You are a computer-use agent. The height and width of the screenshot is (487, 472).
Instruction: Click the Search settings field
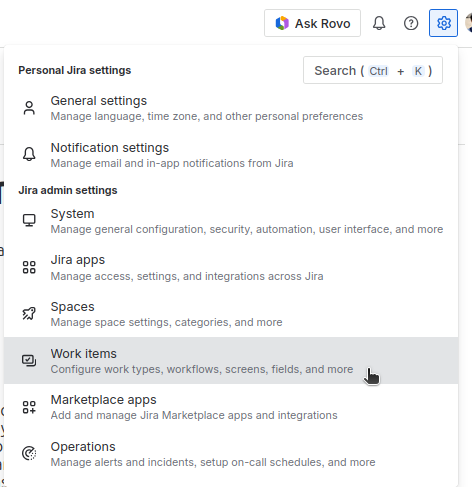click(x=373, y=70)
